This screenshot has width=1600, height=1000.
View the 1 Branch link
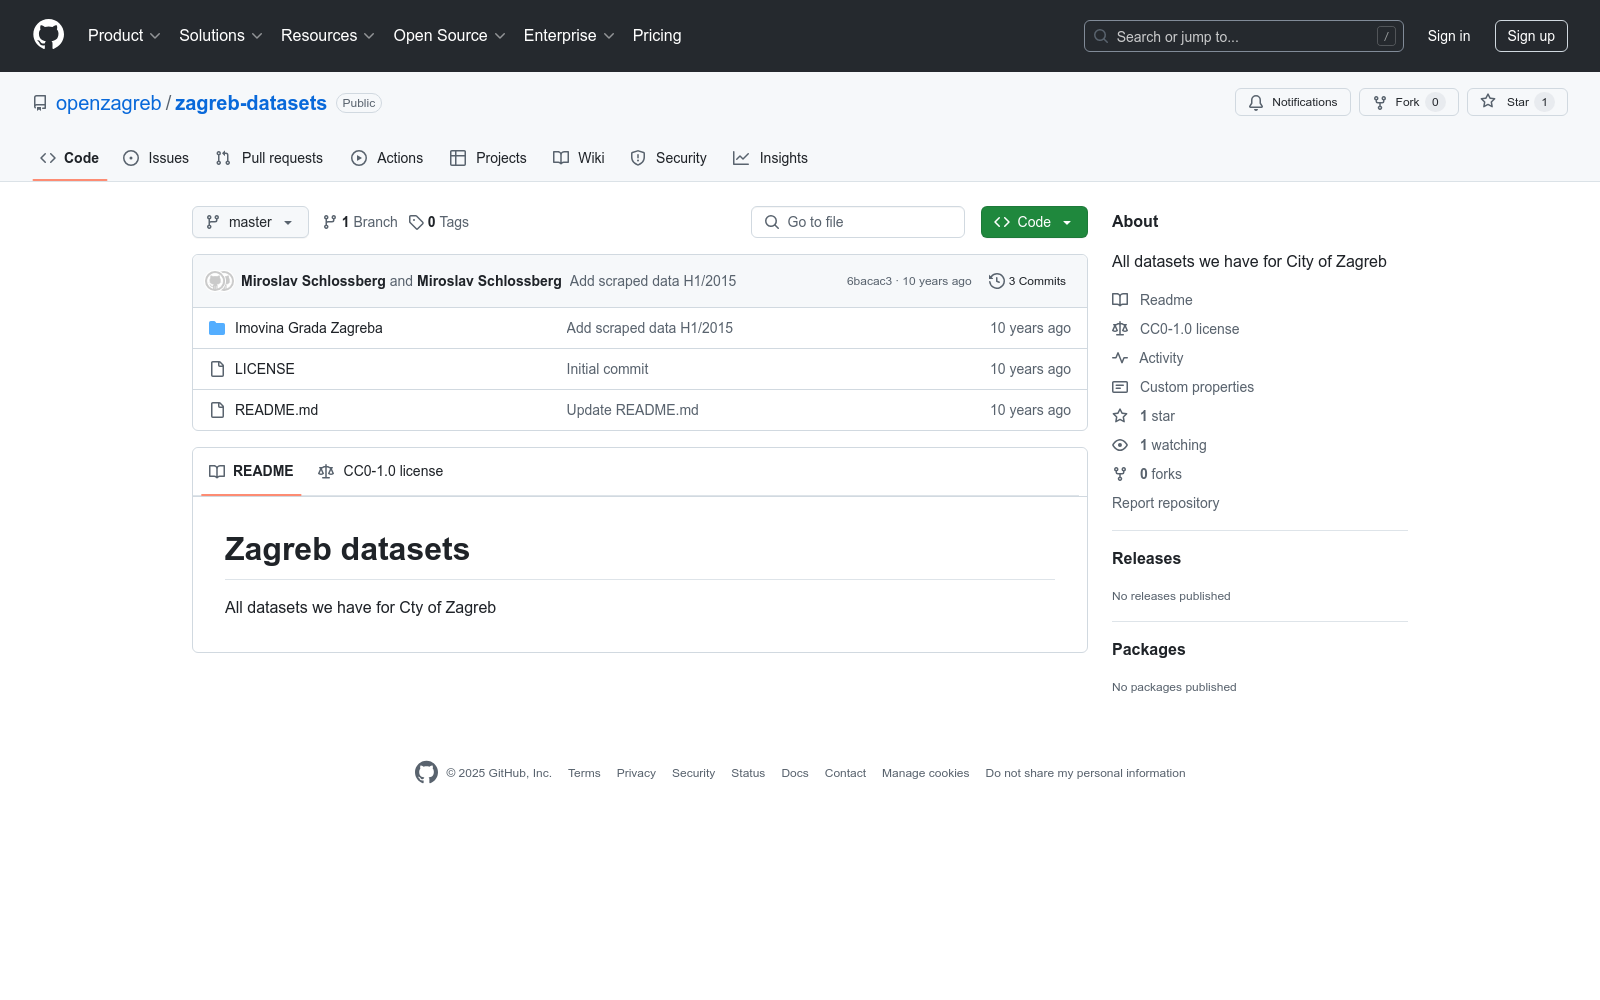[360, 222]
